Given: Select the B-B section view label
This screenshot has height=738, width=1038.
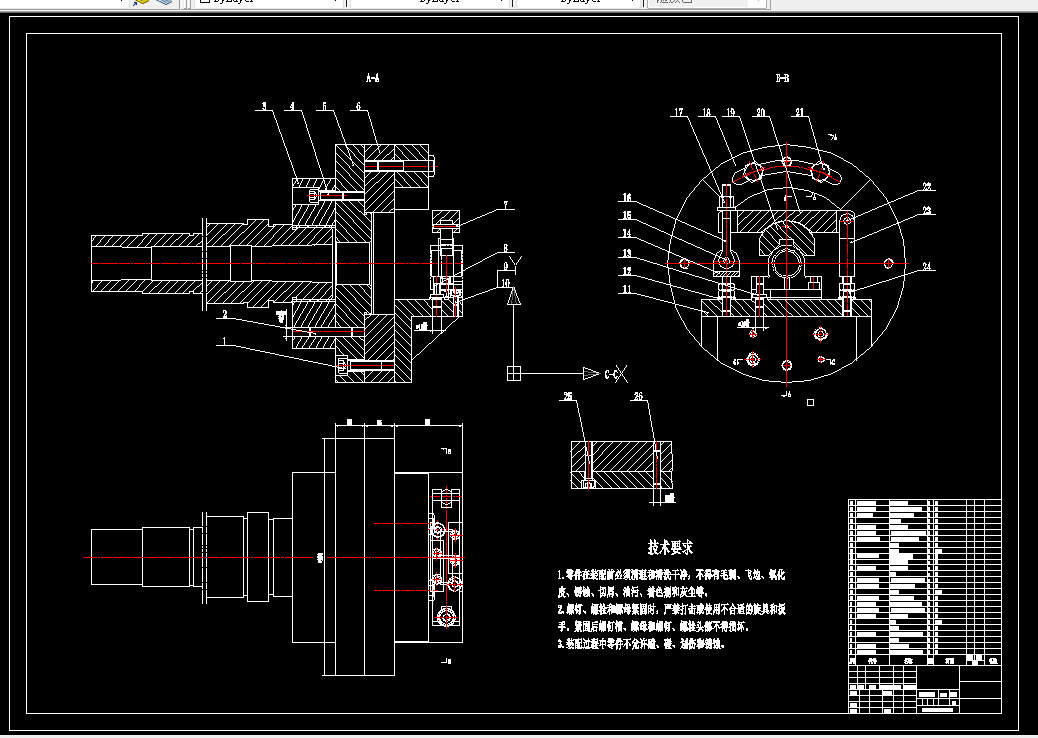Looking at the screenshot, I should 782,78.
